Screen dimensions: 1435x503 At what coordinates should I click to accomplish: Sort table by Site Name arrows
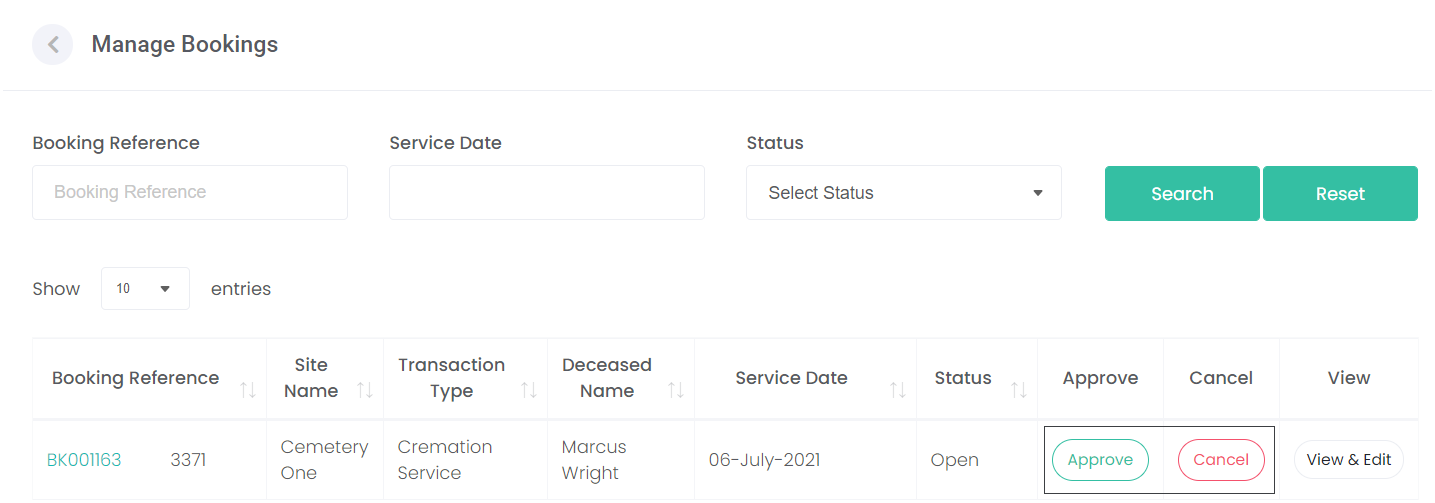(x=365, y=390)
